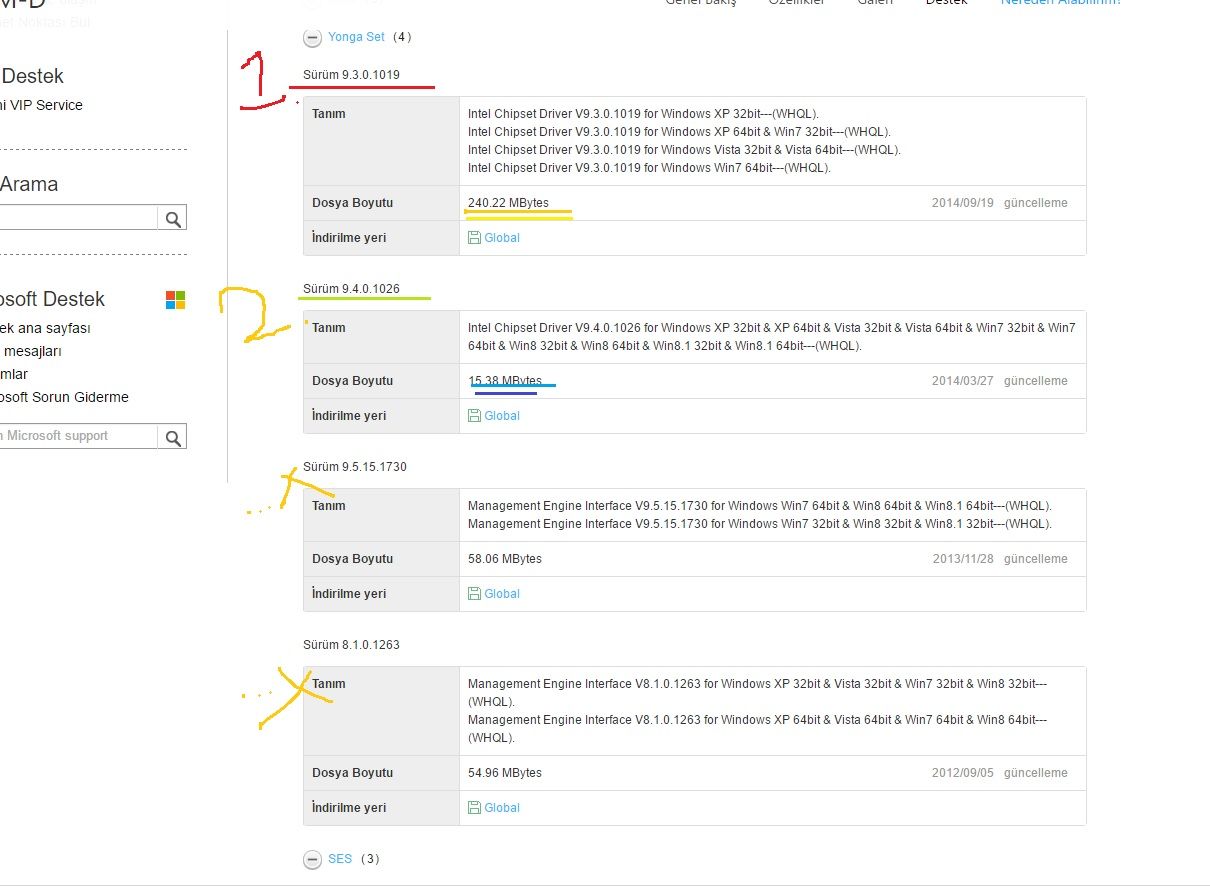
Task: Click the Windows XP 32bit V9.3.0.1019 description line
Action: 643,114
